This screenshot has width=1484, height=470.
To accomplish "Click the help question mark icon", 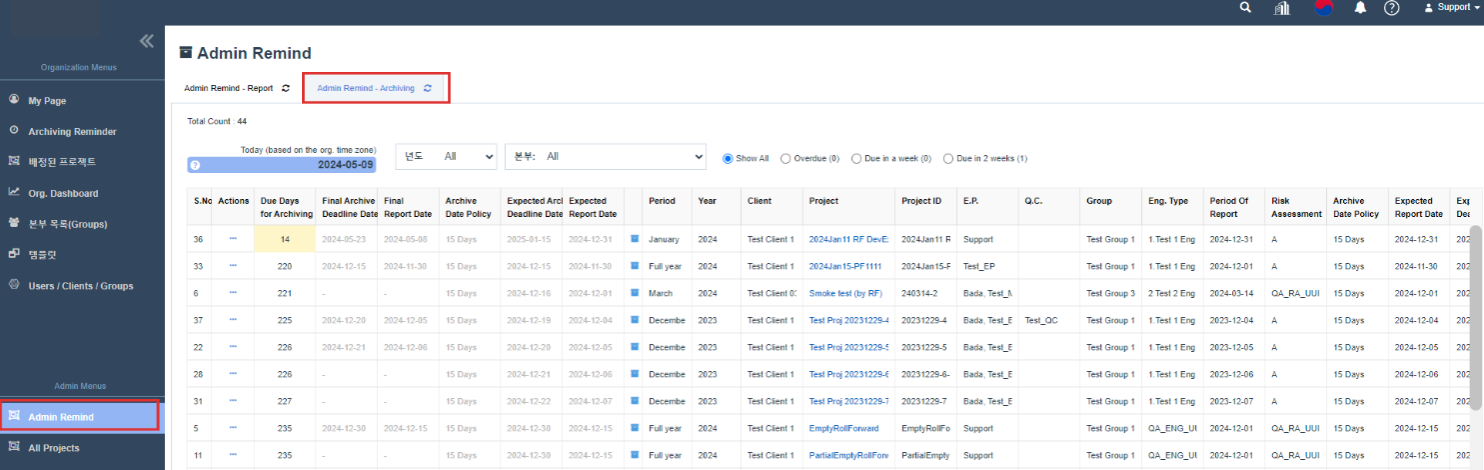I will [x=1391, y=8].
